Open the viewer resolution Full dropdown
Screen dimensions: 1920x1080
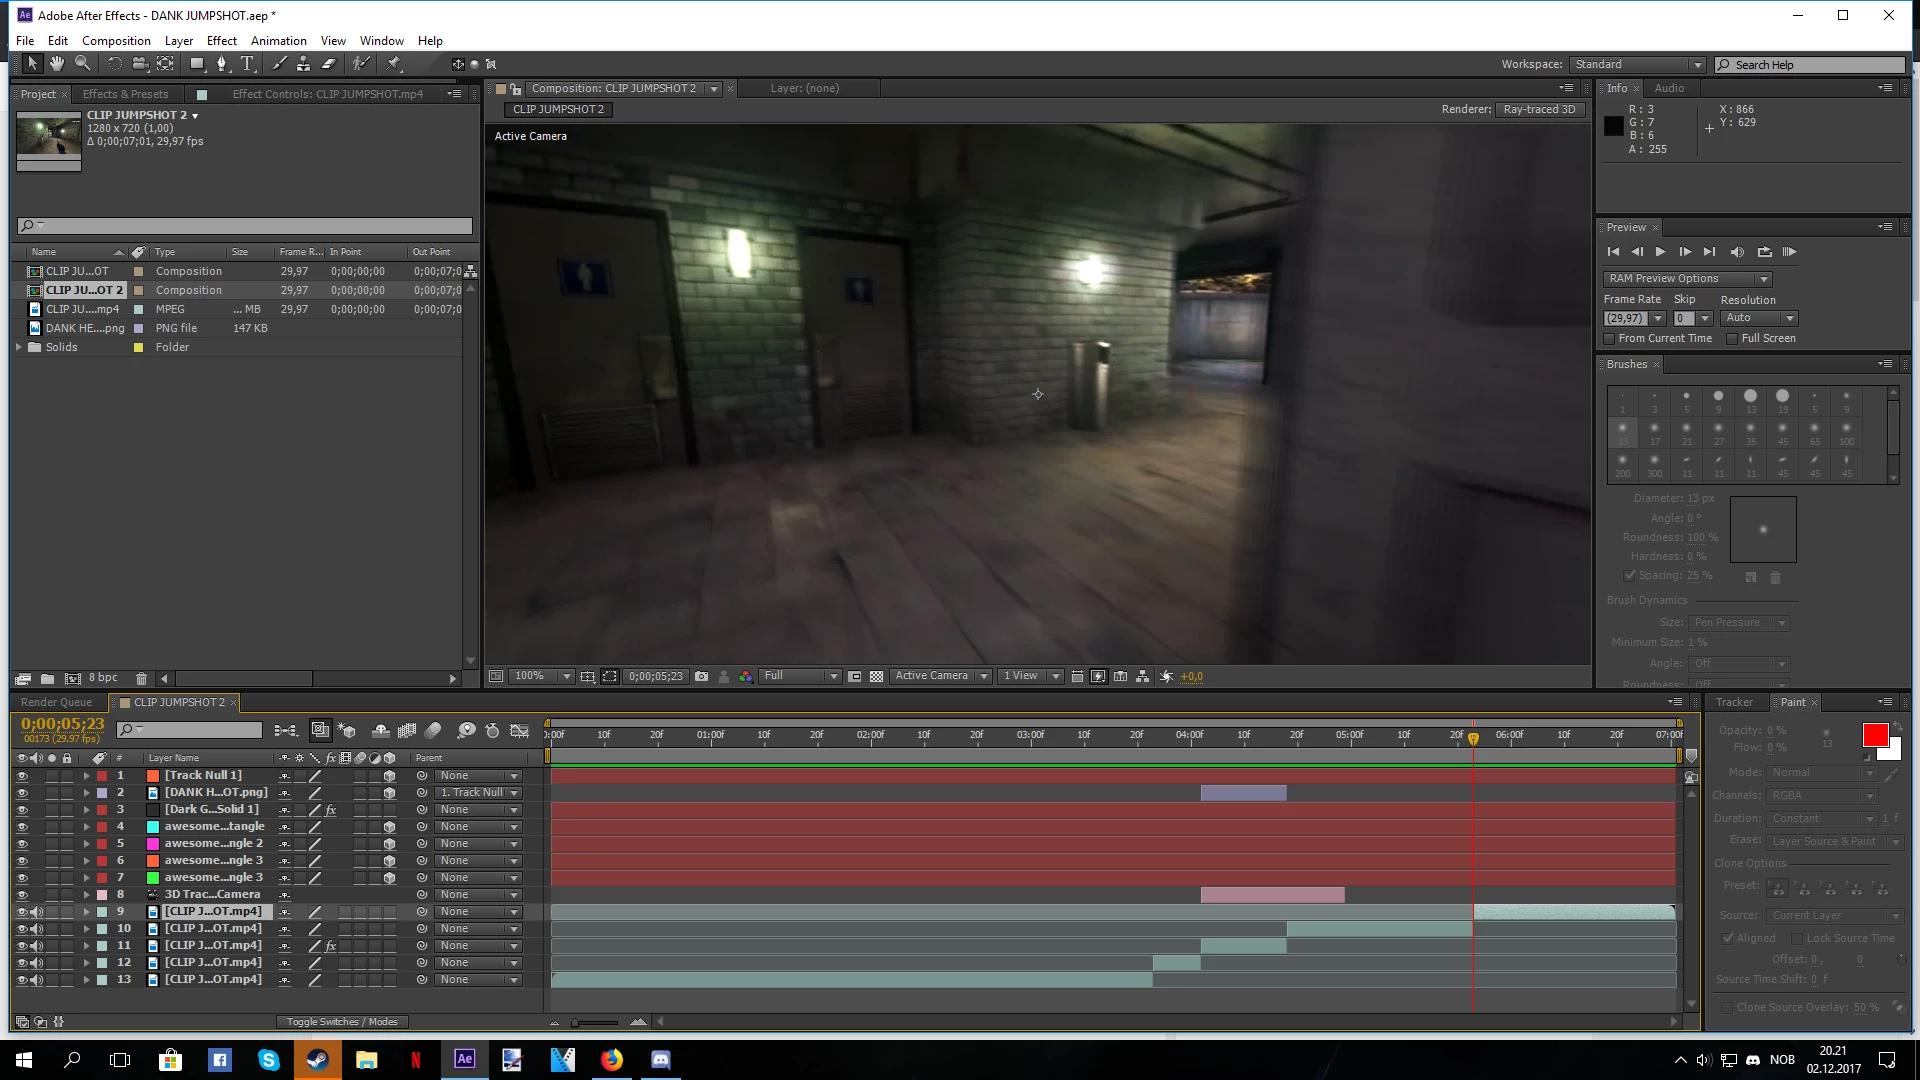coord(800,677)
